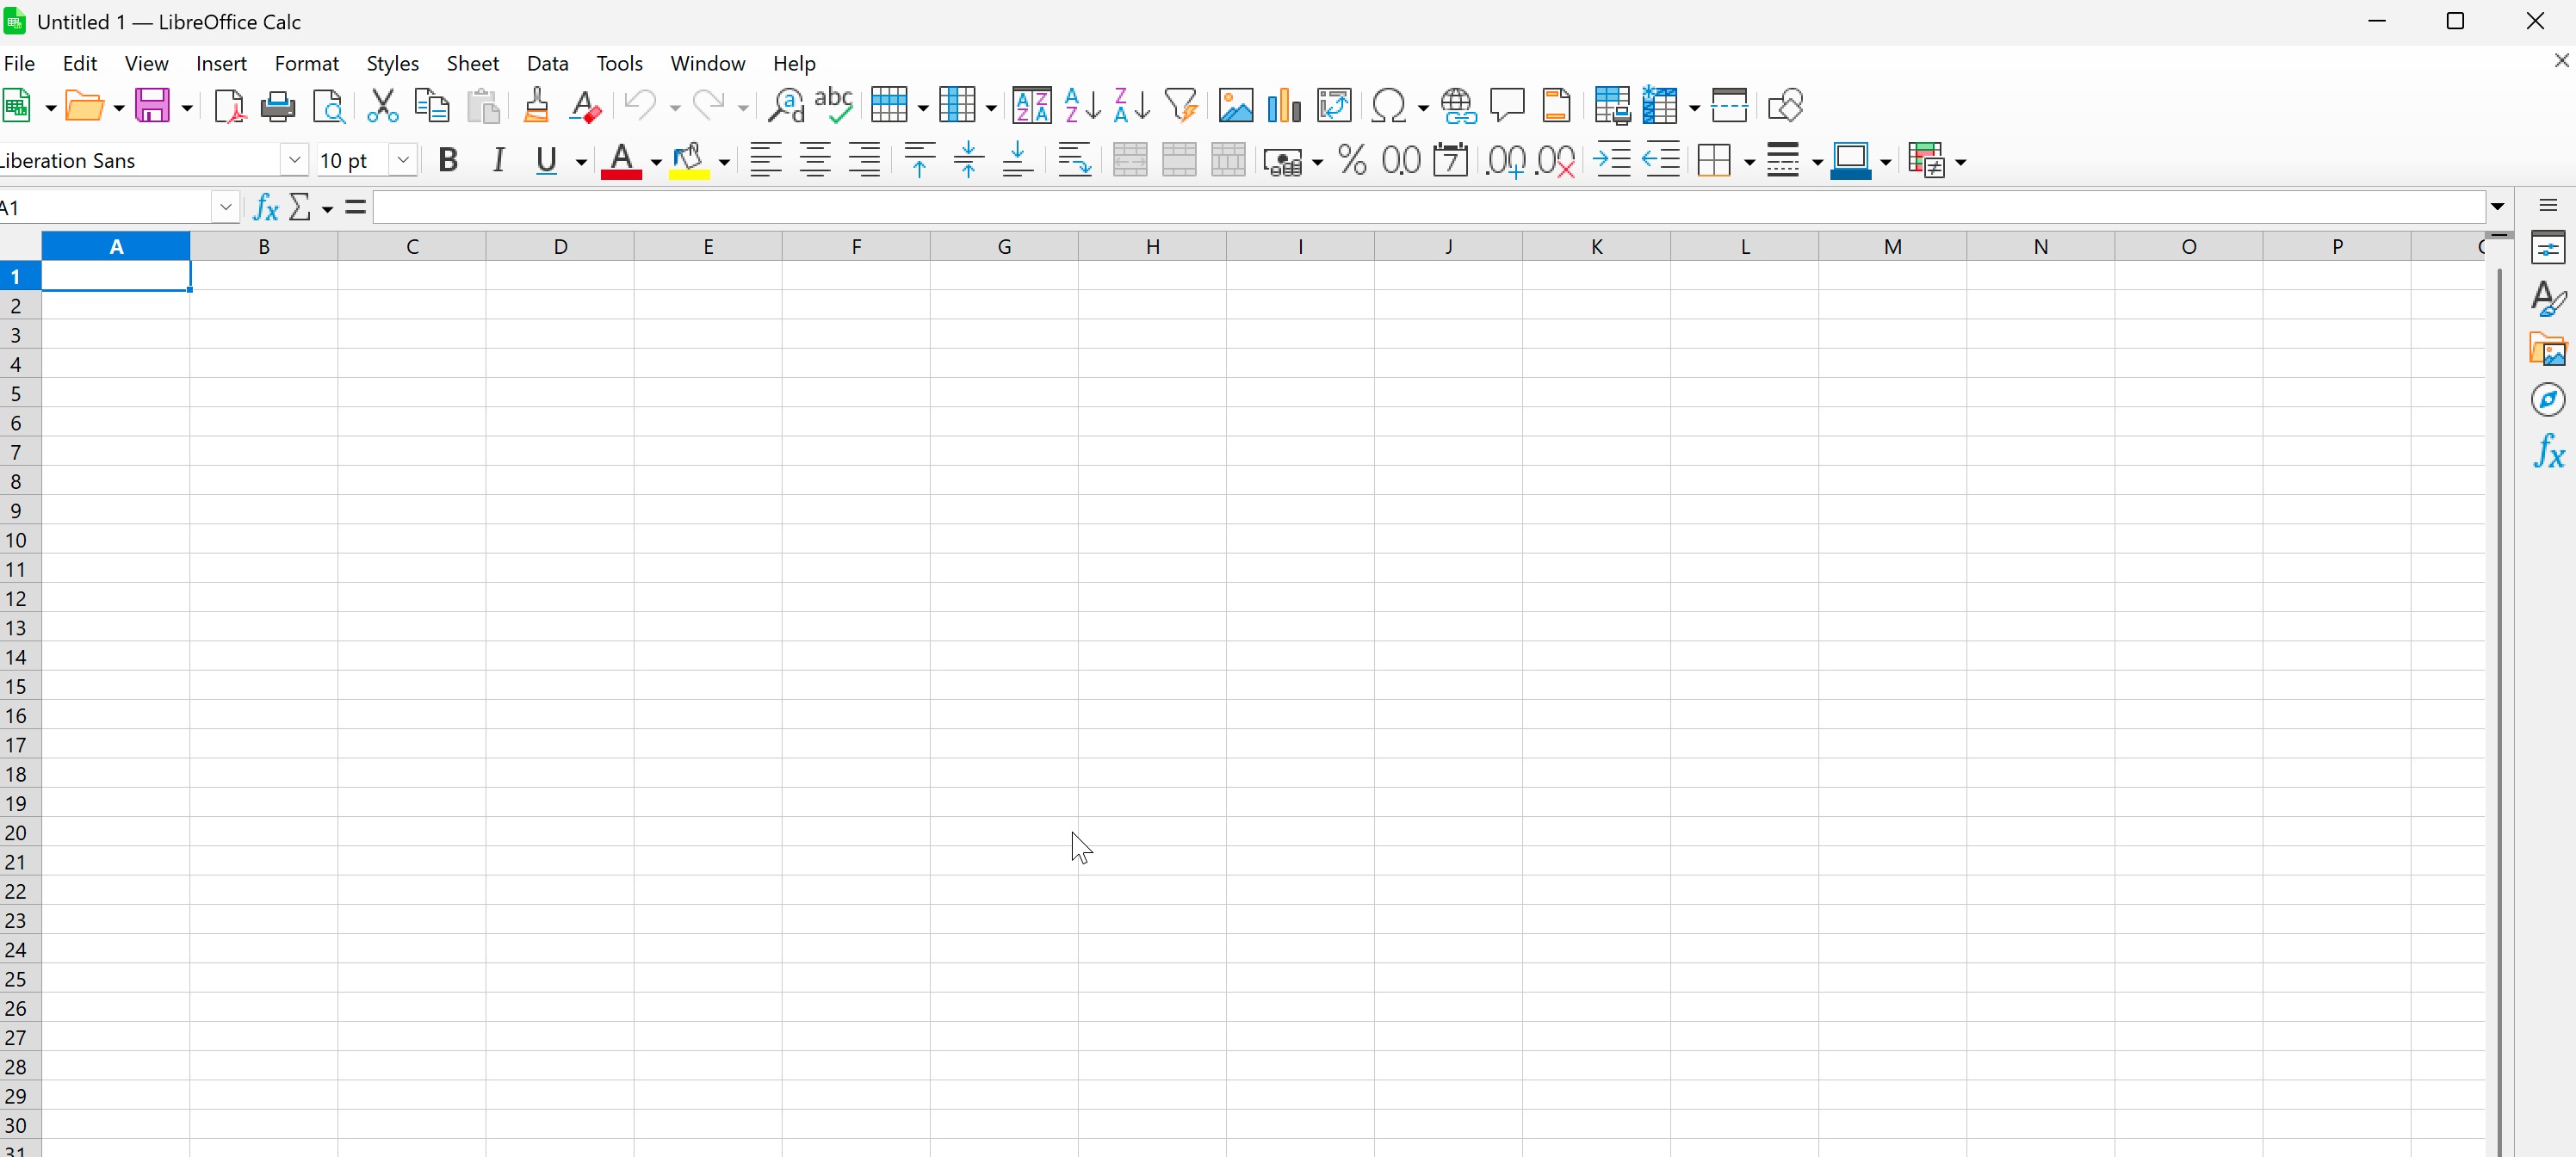The image size is (2576, 1157).
Task: Format selection as percent
Action: (x=1352, y=160)
